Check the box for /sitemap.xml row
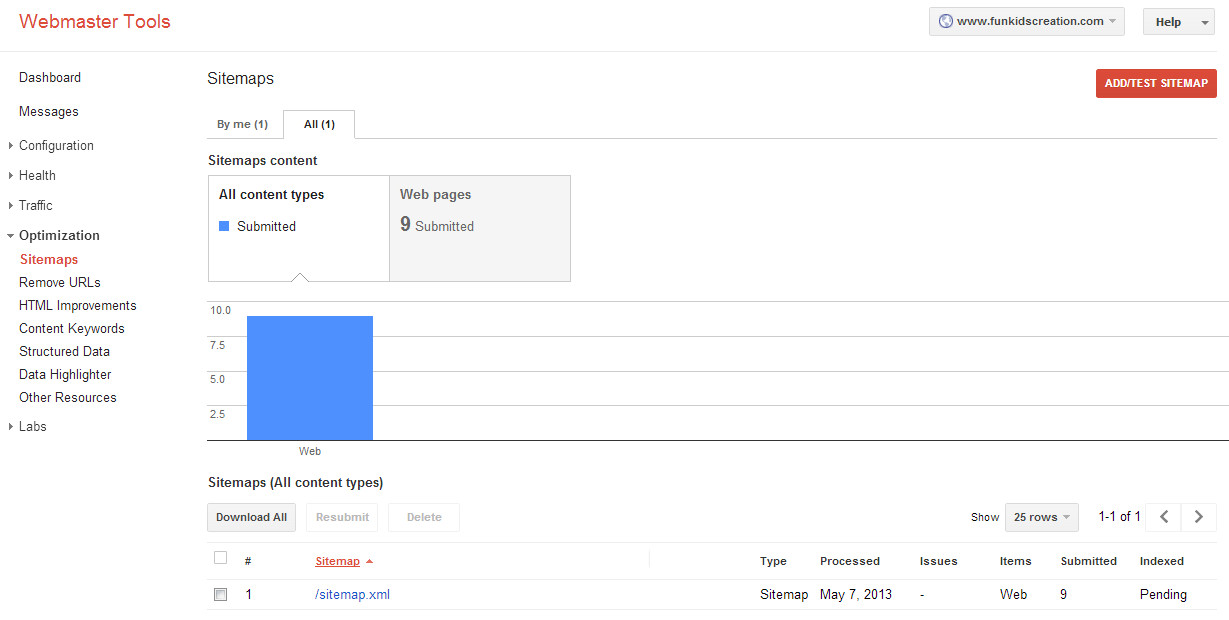Screen dimensions: 1229x620 (221, 595)
